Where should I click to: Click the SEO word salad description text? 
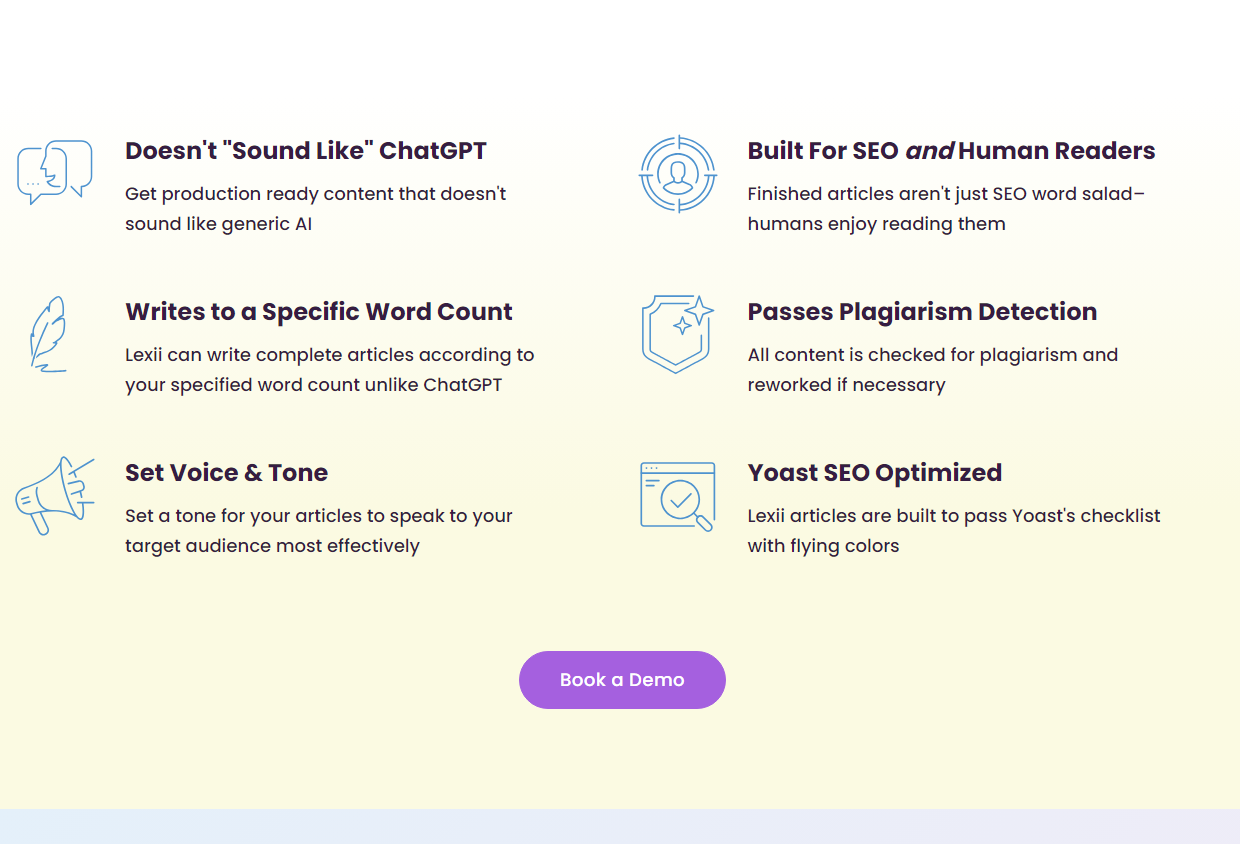pyautogui.click(x=946, y=209)
